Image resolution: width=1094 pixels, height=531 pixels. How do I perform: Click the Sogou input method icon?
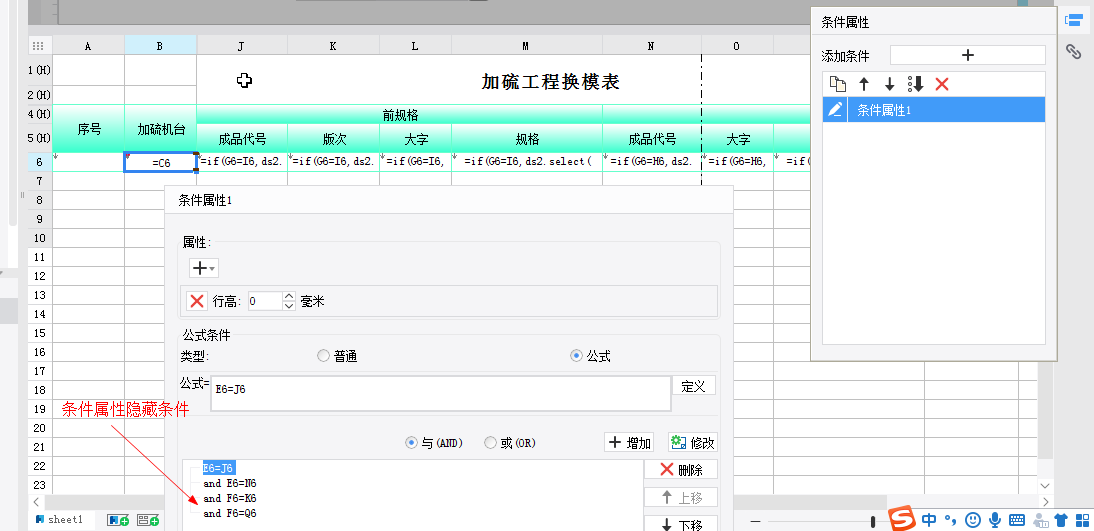click(903, 519)
